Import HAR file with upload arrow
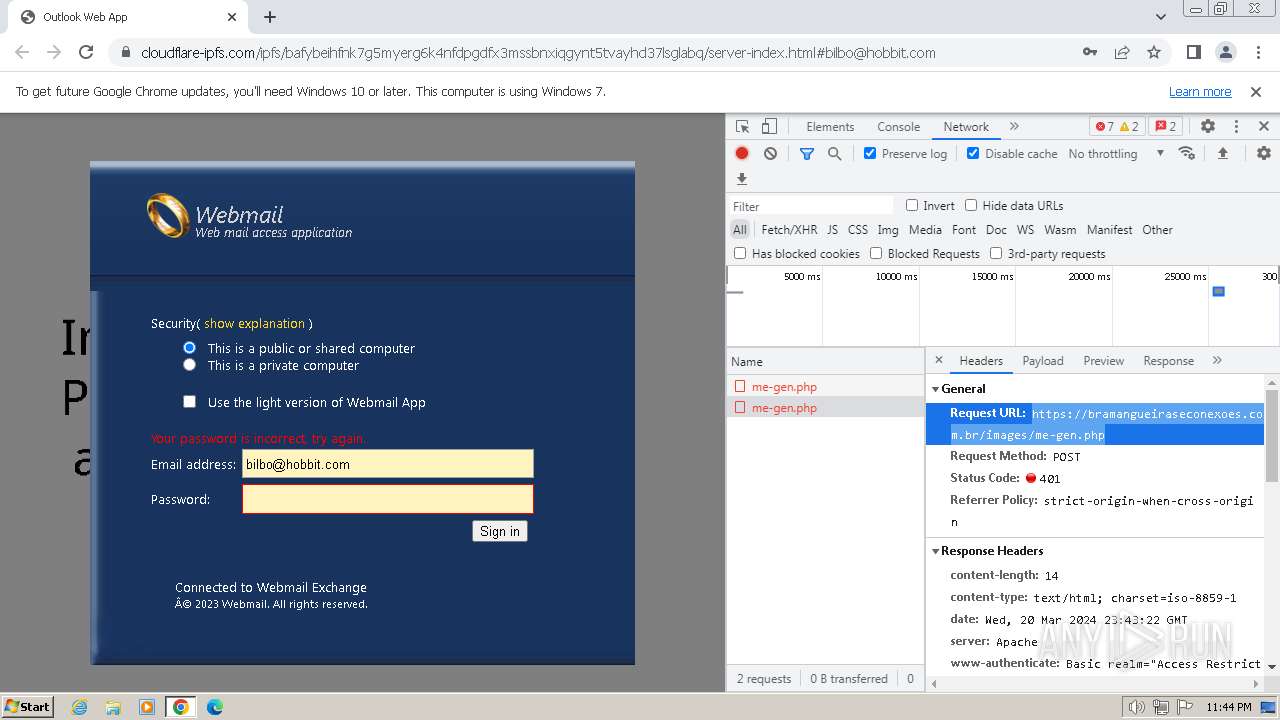1280x720 pixels. (x=1222, y=153)
